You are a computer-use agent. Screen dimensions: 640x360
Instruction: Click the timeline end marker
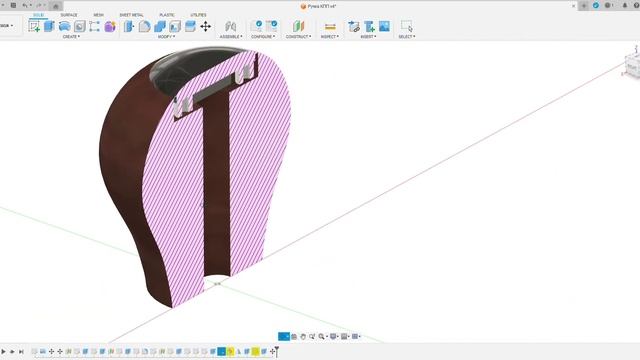click(x=277, y=351)
